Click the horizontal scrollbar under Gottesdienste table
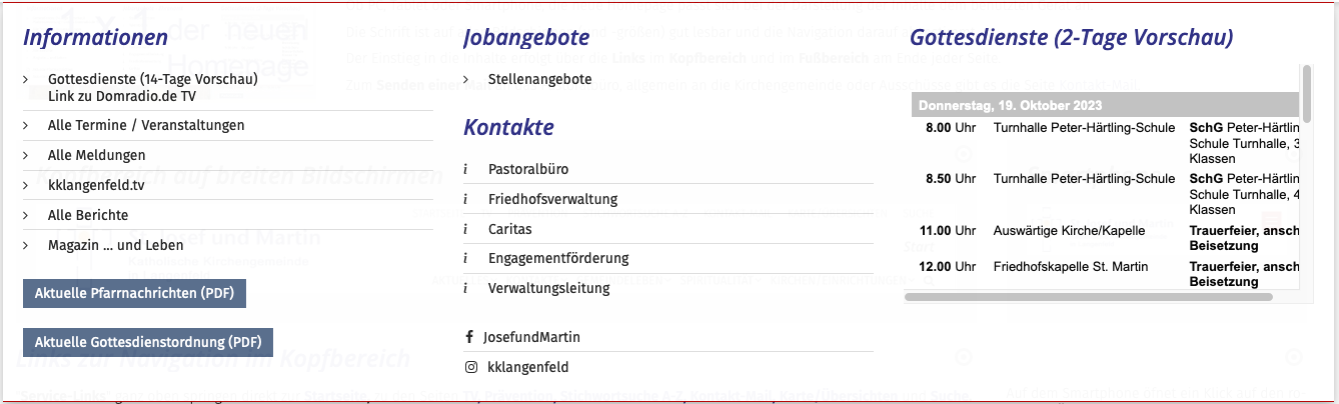 [x=1089, y=297]
